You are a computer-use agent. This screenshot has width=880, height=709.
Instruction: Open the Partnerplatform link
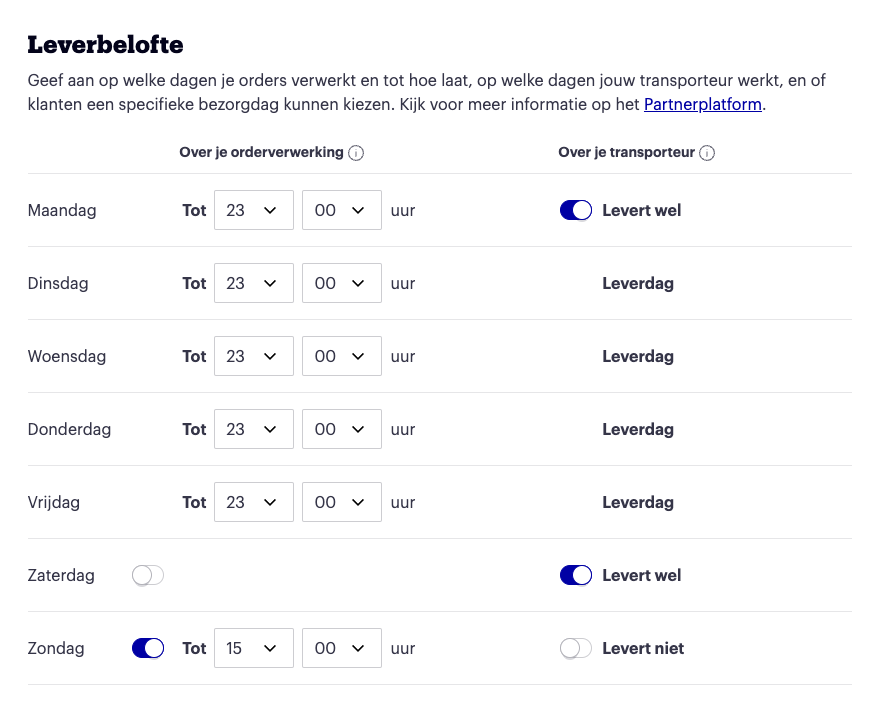pyautogui.click(x=703, y=104)
